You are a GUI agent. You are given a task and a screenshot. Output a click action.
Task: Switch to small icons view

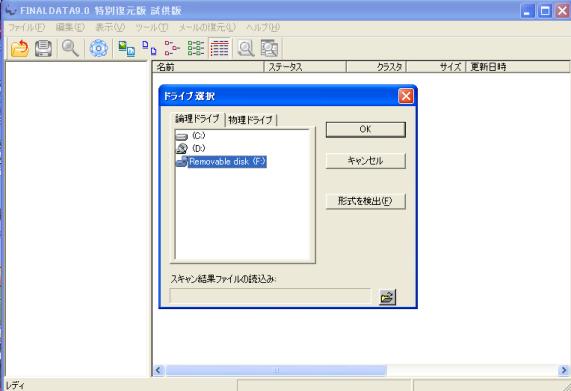tap(149, 48)
